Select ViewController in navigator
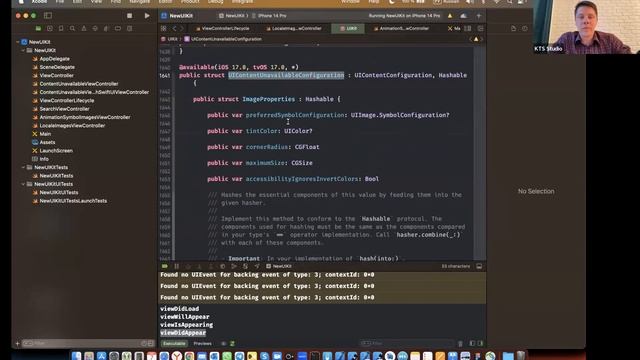640x360 pixels. pos(53,76)
